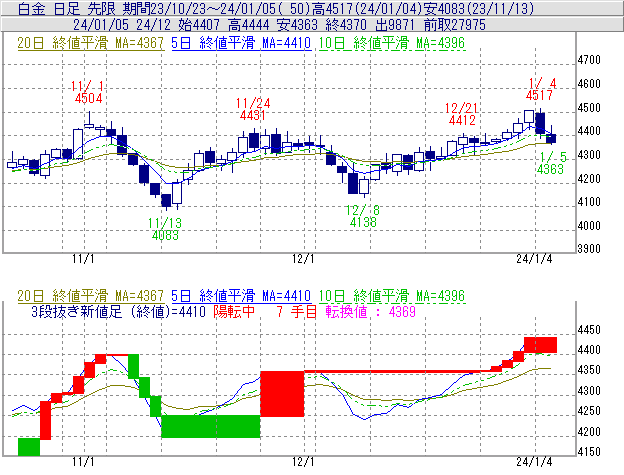Click the 11/13 4083 low label
Image resolution: width=624 pixels, height=475 pixels.
pos(165,229)
